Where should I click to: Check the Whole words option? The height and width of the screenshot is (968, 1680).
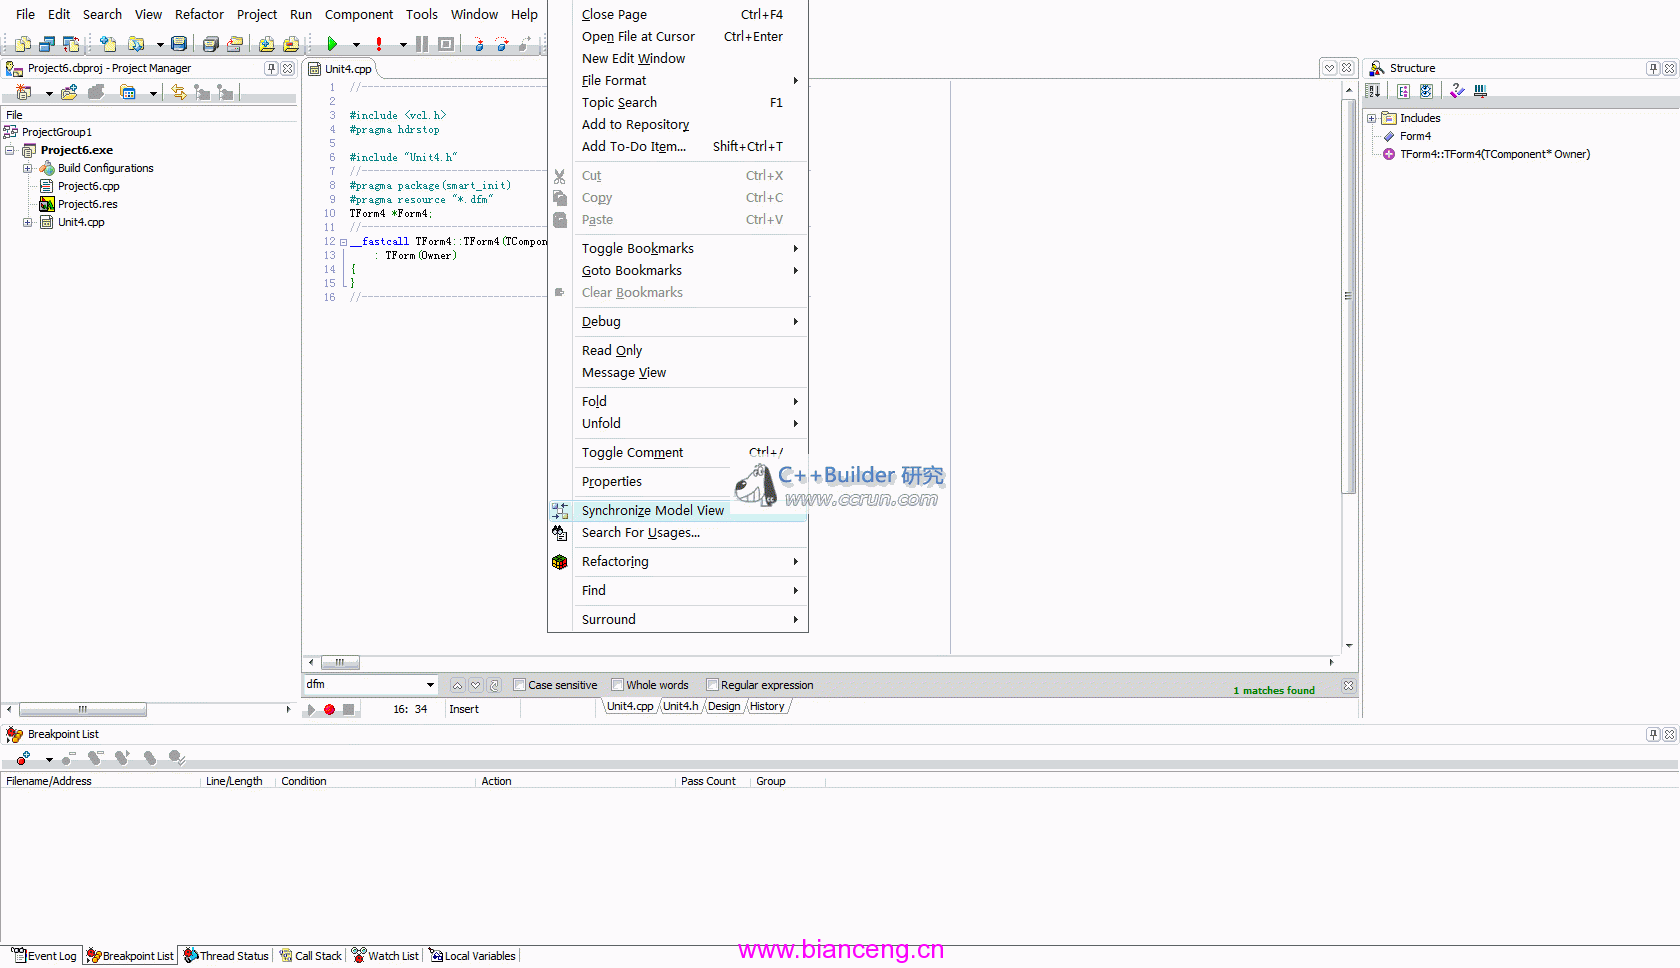[x=617, y=685]
